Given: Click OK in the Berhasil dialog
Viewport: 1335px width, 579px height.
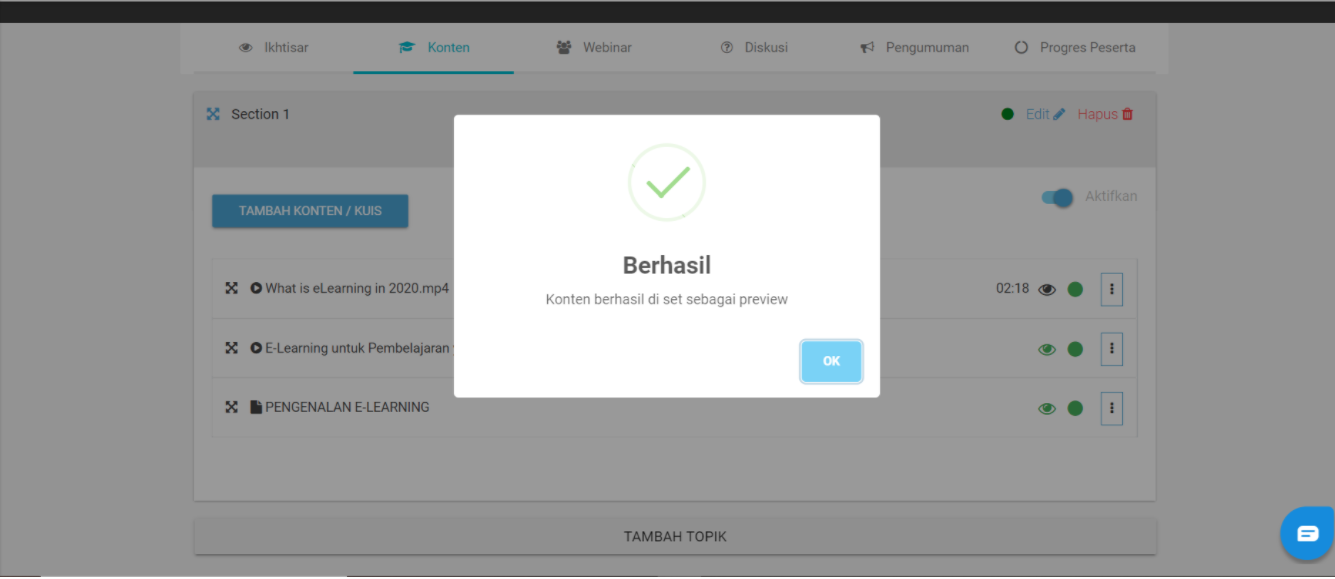Looking at the screenshot, I should (831, 361).
